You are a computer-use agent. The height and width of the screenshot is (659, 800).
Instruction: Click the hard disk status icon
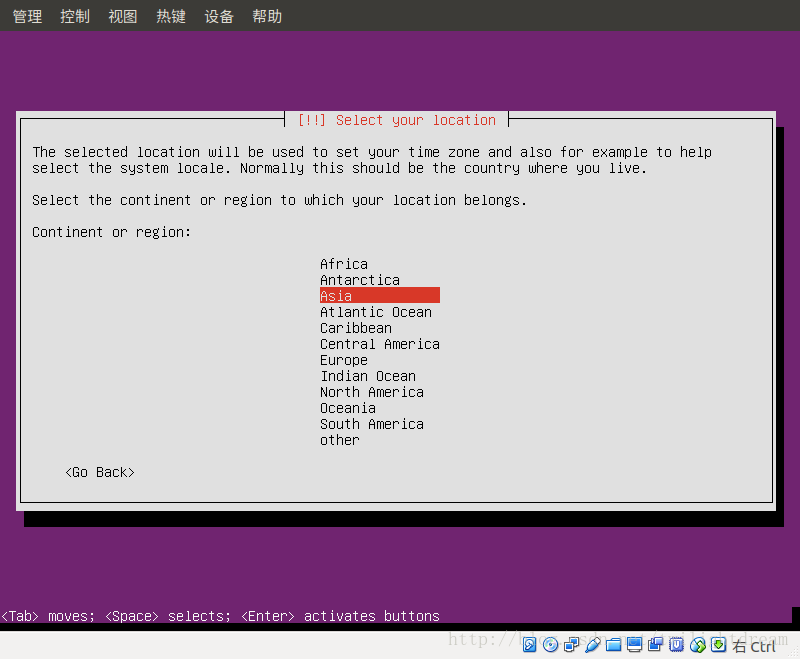(531, 645)
